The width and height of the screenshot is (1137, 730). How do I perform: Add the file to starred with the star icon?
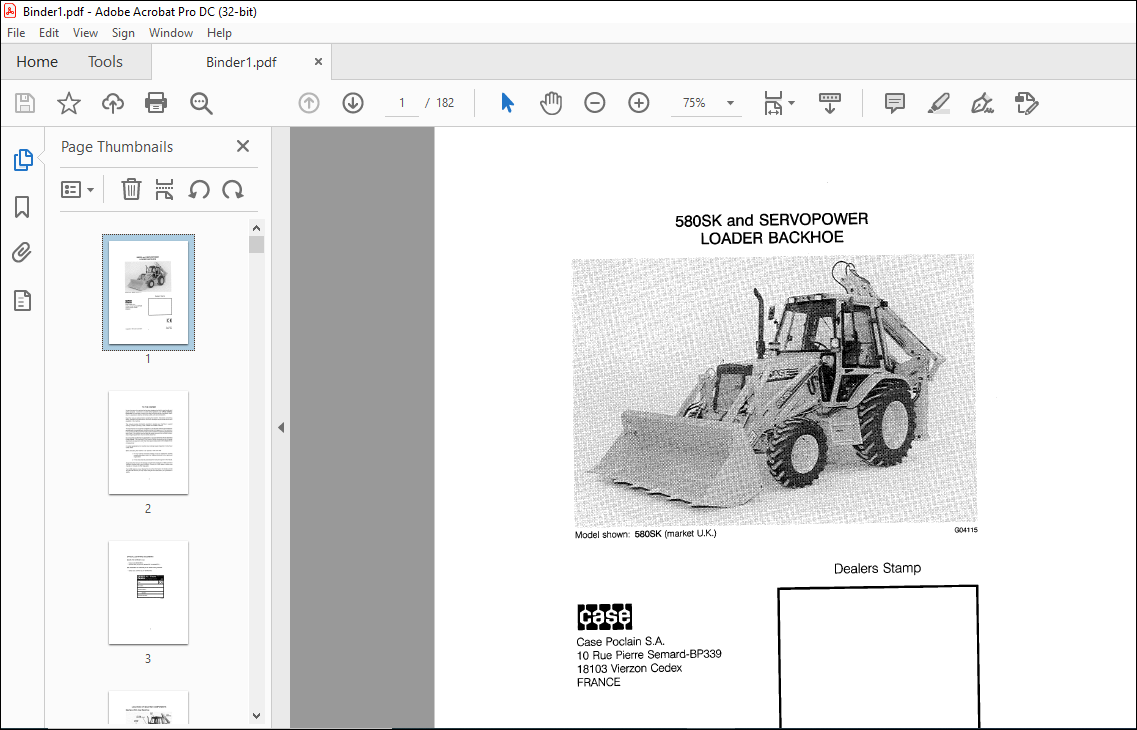coord(69,103)
